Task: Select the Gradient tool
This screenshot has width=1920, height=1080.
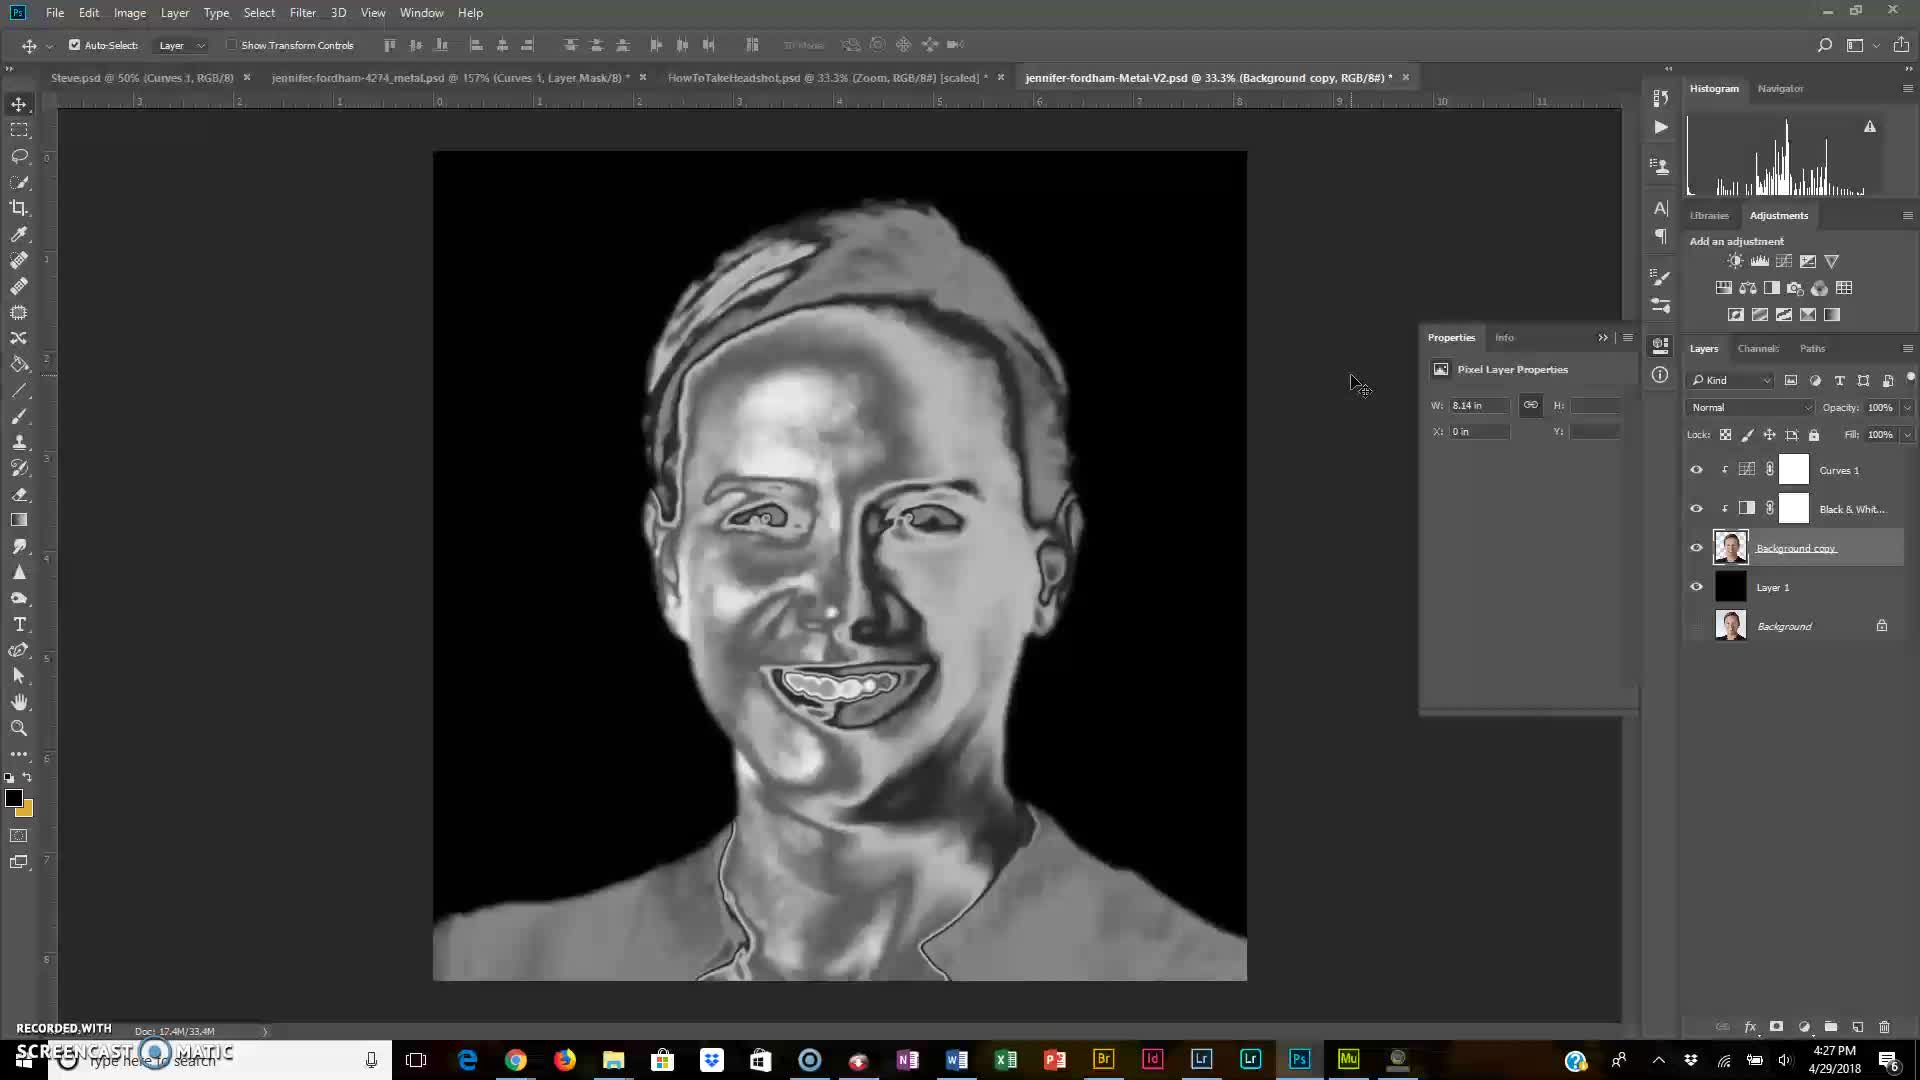Action: pyautogui.click(x=19, y=520)
